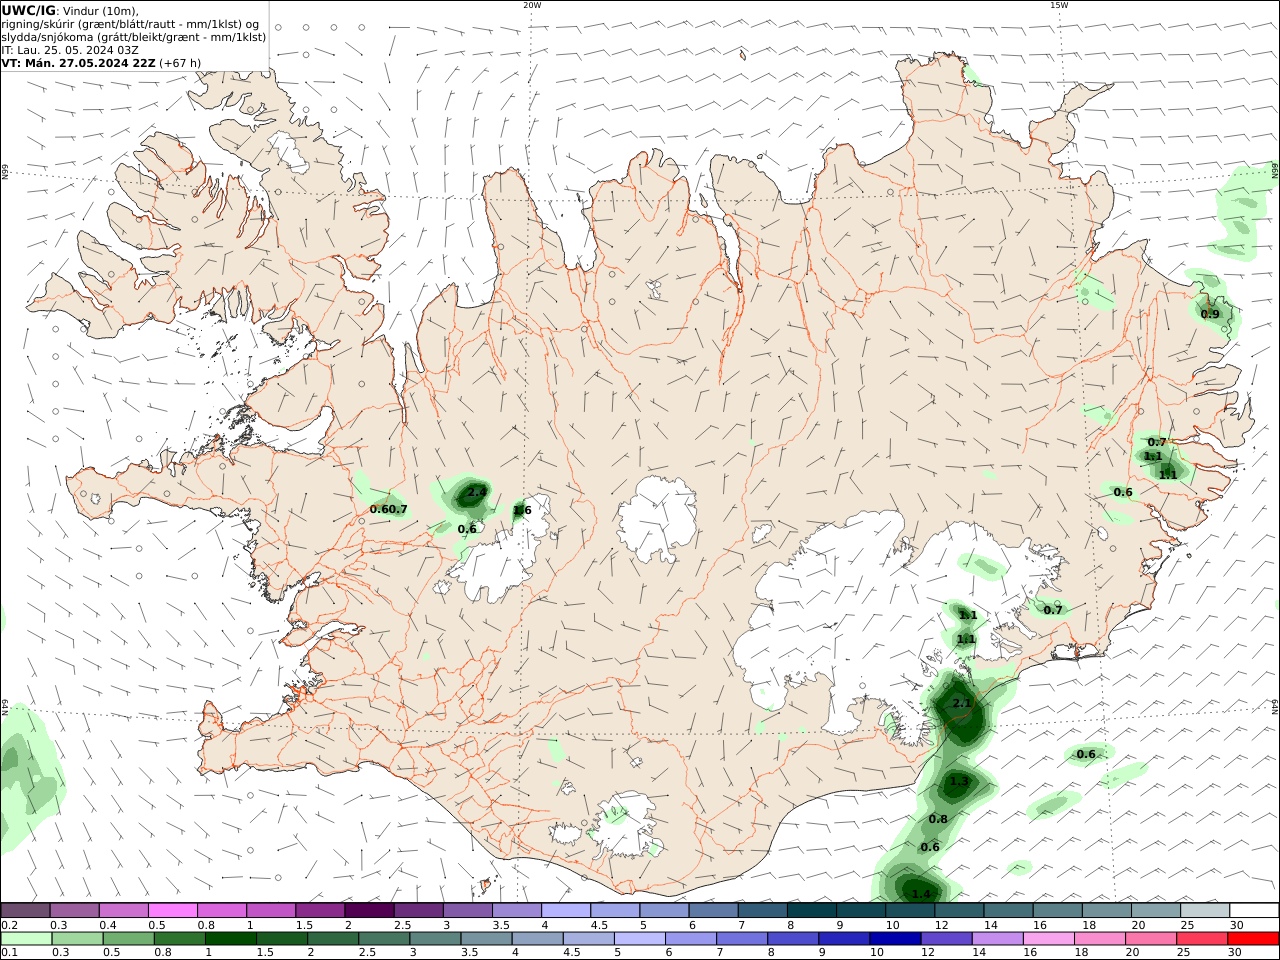The height and width of the screenshot is (960, 1280).
Task: Click the 0.9 precipitation value in the east
Action: pyautogui.click(x=1210, y=314)
